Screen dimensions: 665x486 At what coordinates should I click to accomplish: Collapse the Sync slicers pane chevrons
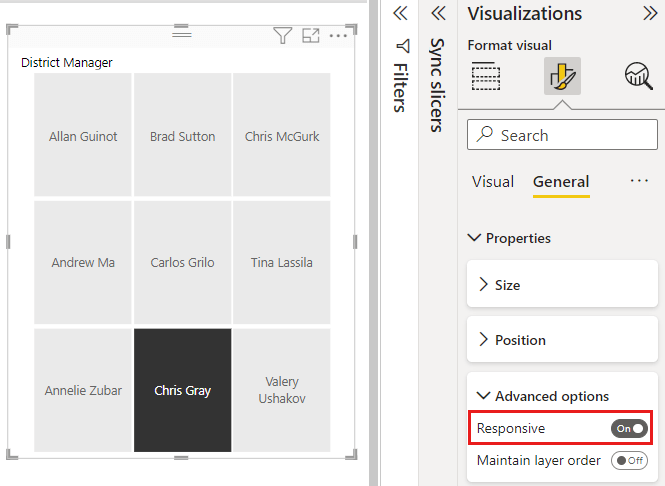pos(437,13)
